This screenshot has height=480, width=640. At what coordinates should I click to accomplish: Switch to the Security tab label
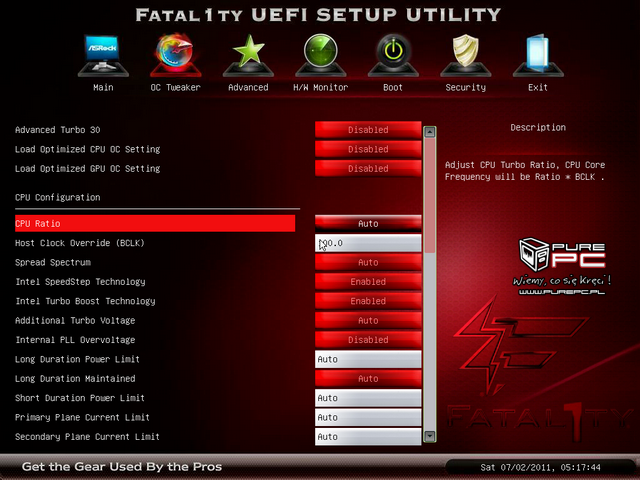[x=466, y=87]
